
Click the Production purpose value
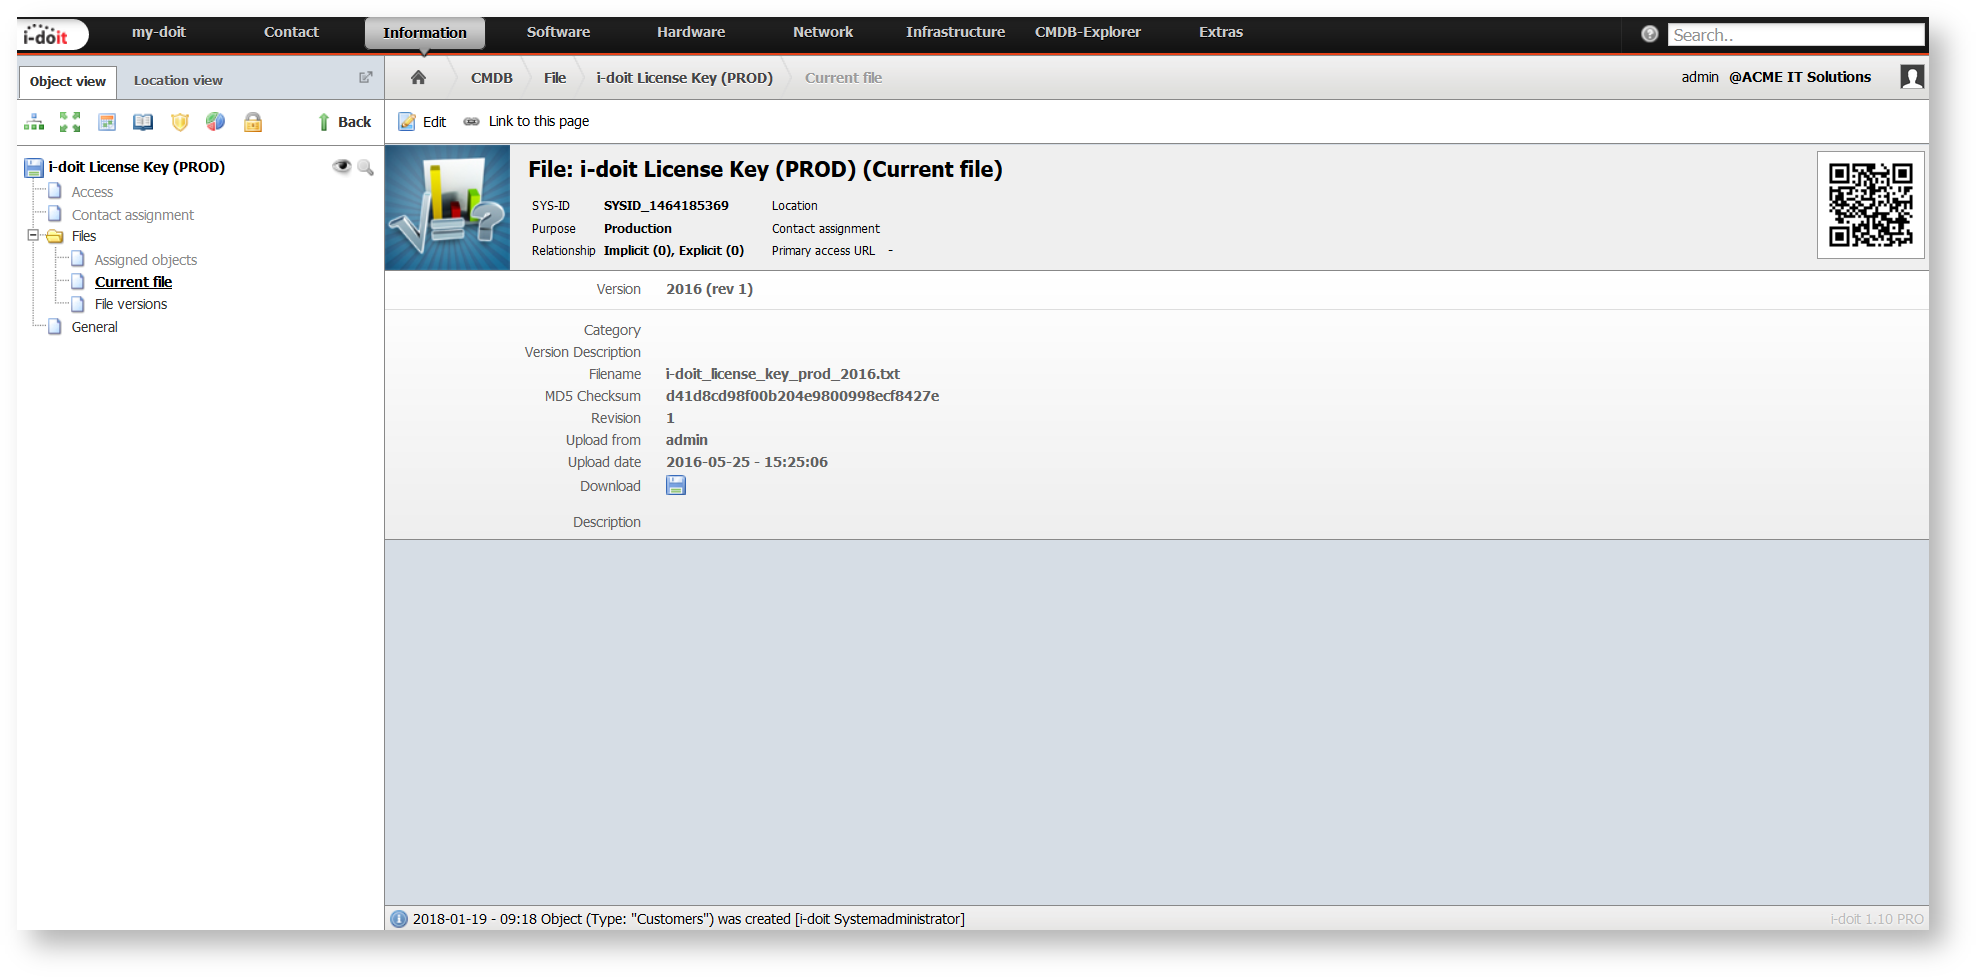coord(638,229)
